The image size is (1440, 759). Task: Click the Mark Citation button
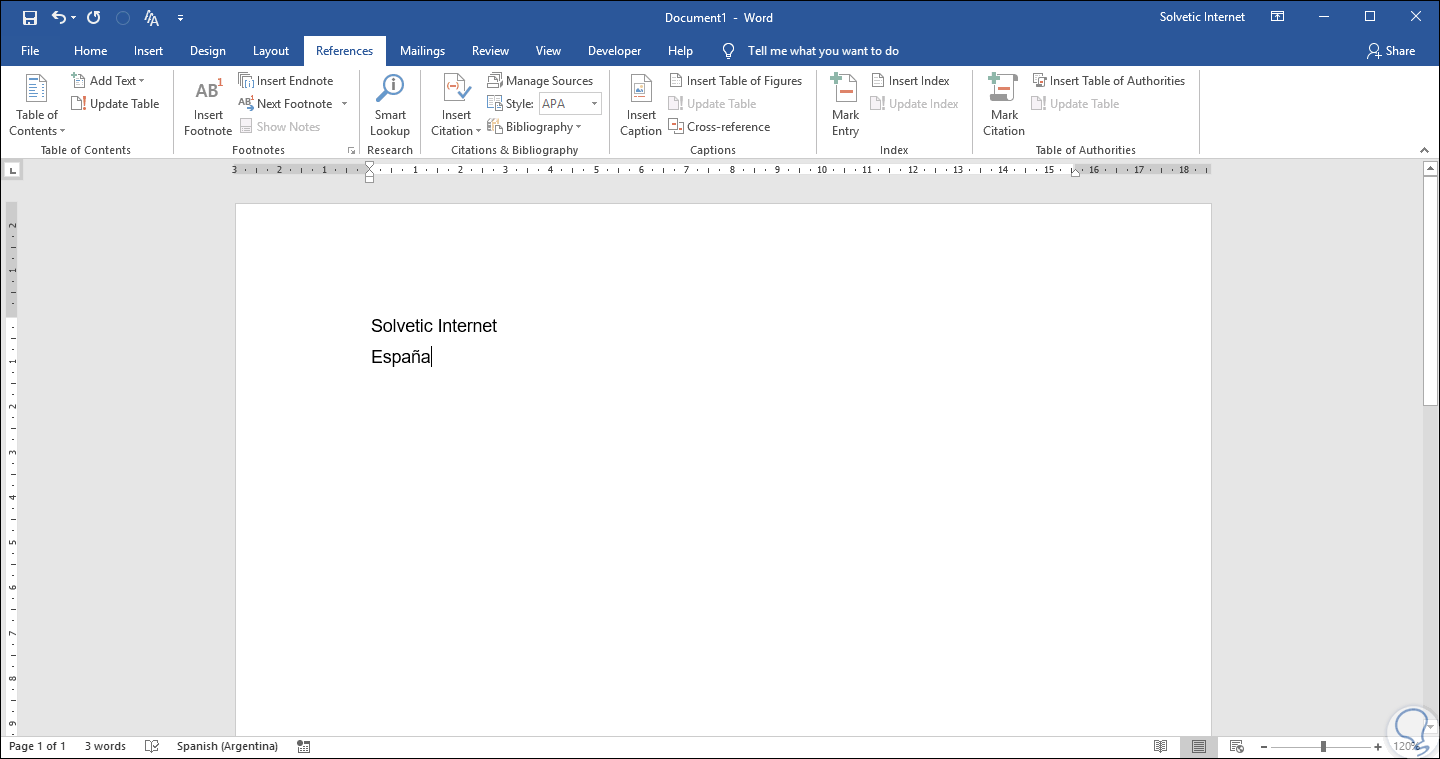1004,105
